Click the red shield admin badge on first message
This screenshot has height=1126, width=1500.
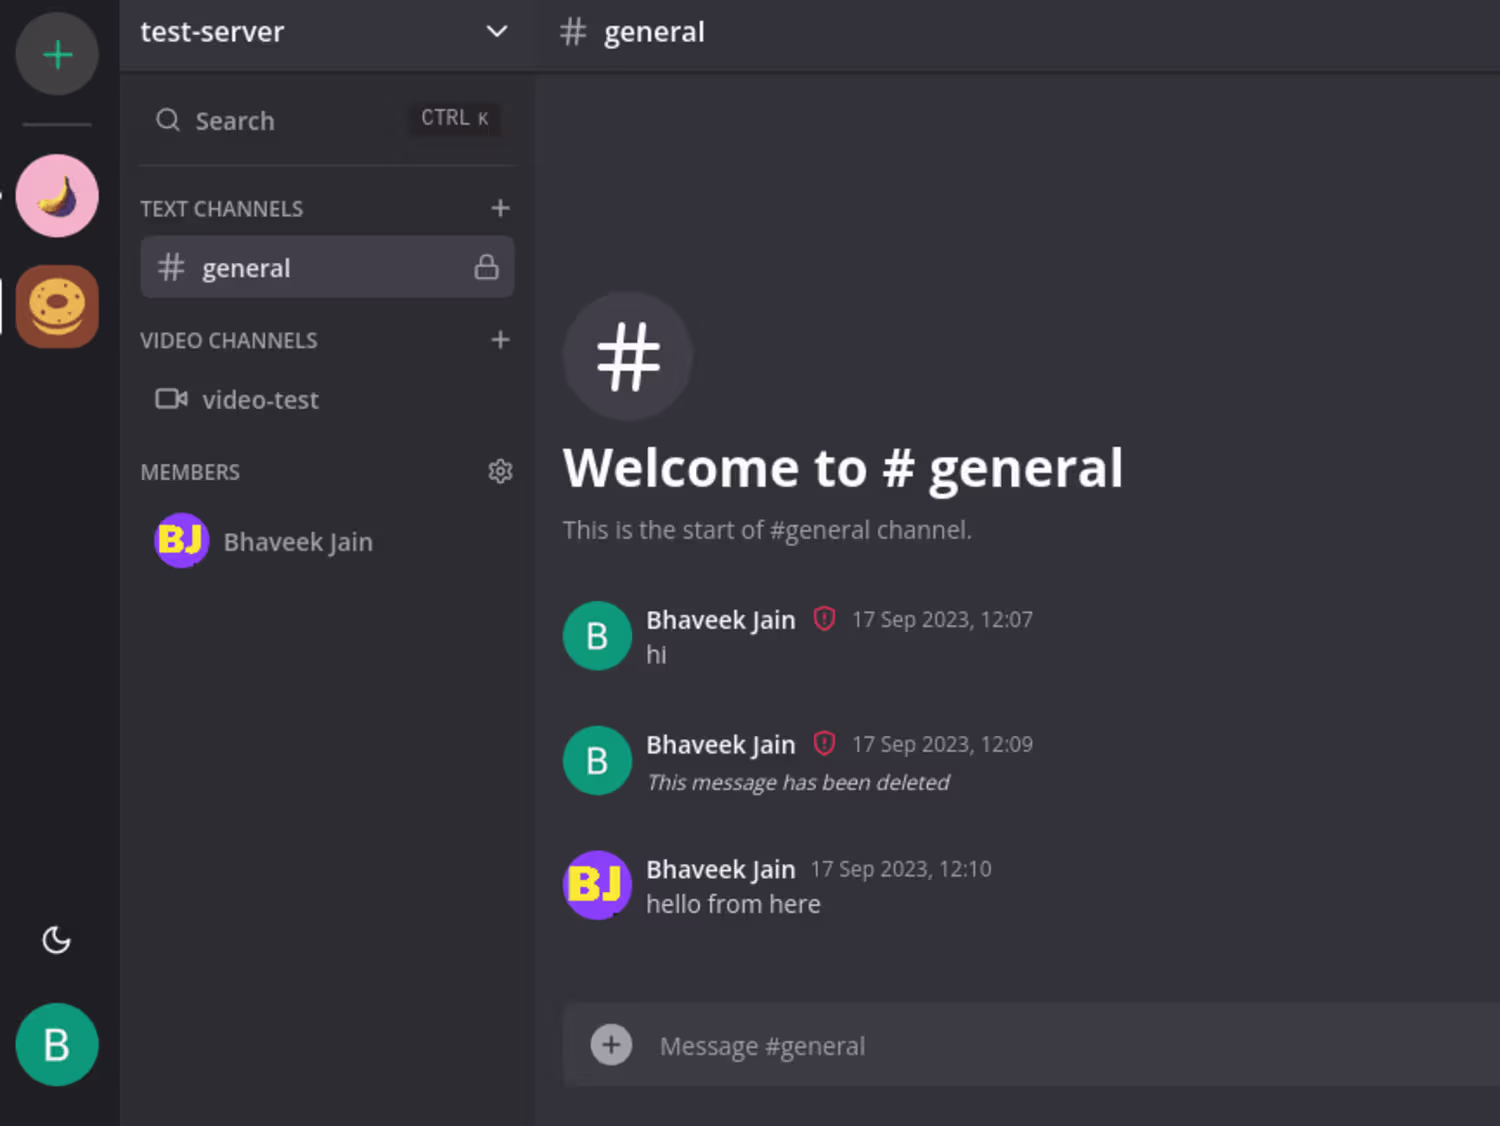pyautogui.click(x=824, y=619)
